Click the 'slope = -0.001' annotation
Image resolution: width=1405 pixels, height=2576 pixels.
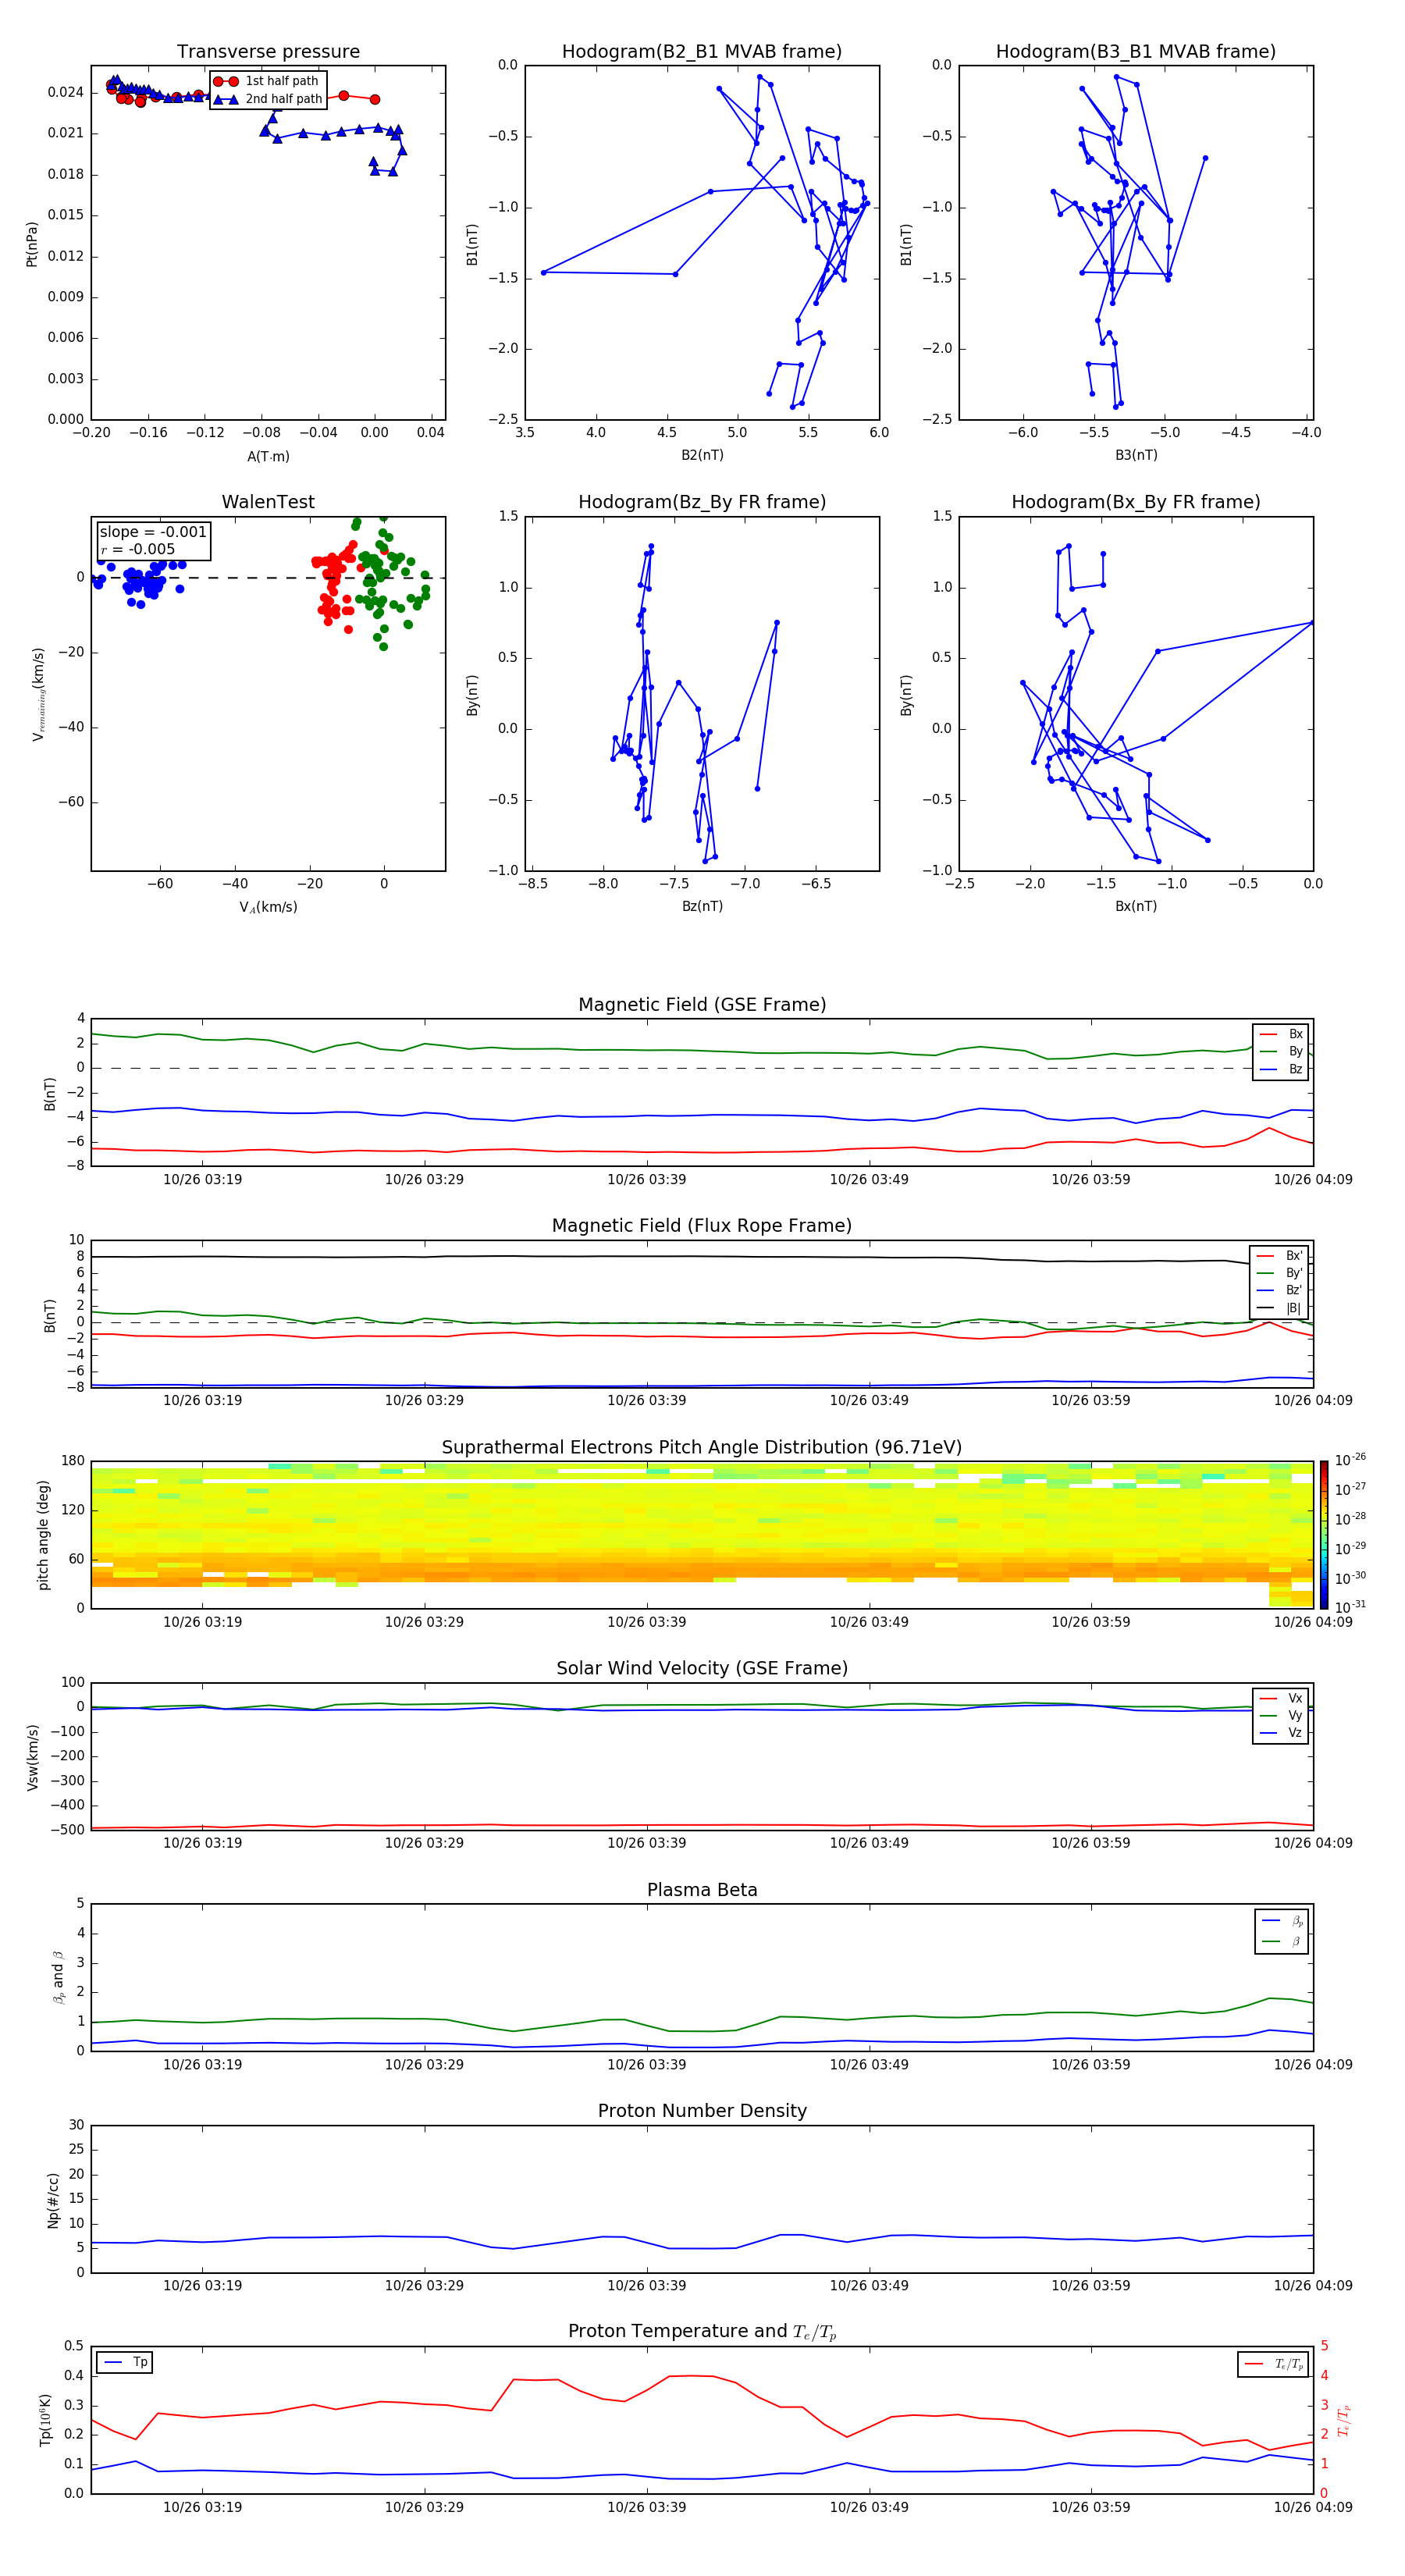[x=153, y=532]
